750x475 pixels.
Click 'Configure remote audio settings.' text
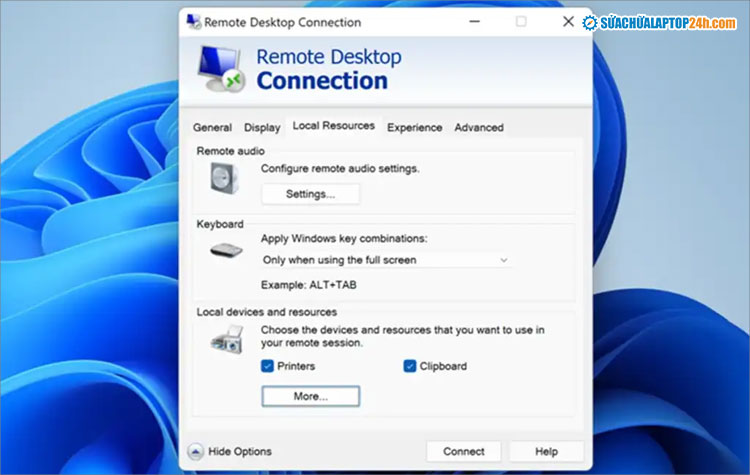(340, 169)
